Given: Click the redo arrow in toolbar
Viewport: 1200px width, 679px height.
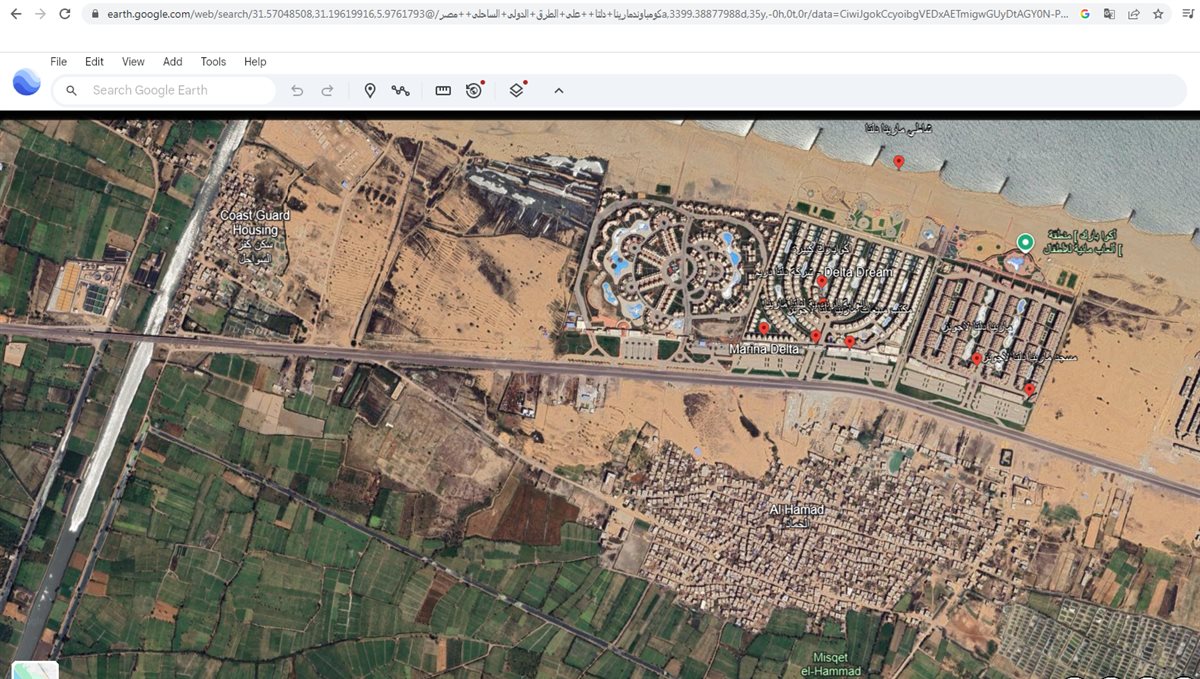Looking at the screenshot, I should pos(327,90).
